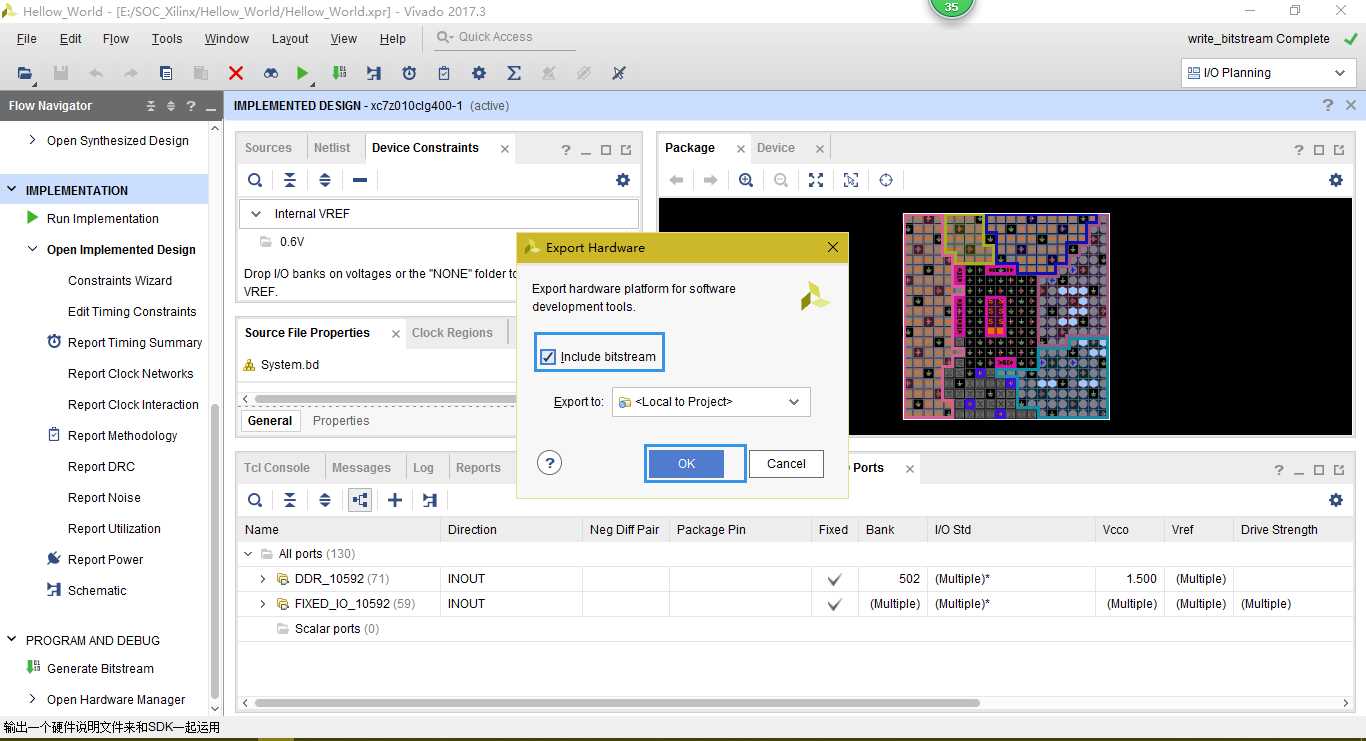Switch to Properties tab under Source File
This screenshot has width=1366, height=741.
pos(341,421)
